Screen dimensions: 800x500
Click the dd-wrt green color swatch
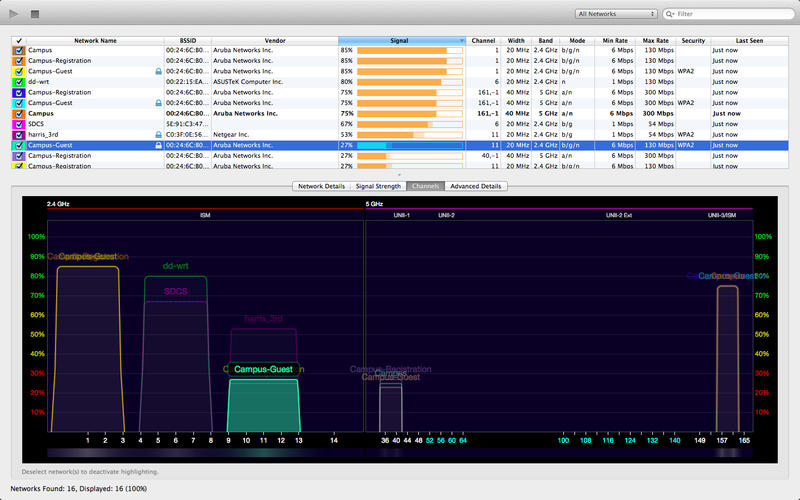click(18, 82)
